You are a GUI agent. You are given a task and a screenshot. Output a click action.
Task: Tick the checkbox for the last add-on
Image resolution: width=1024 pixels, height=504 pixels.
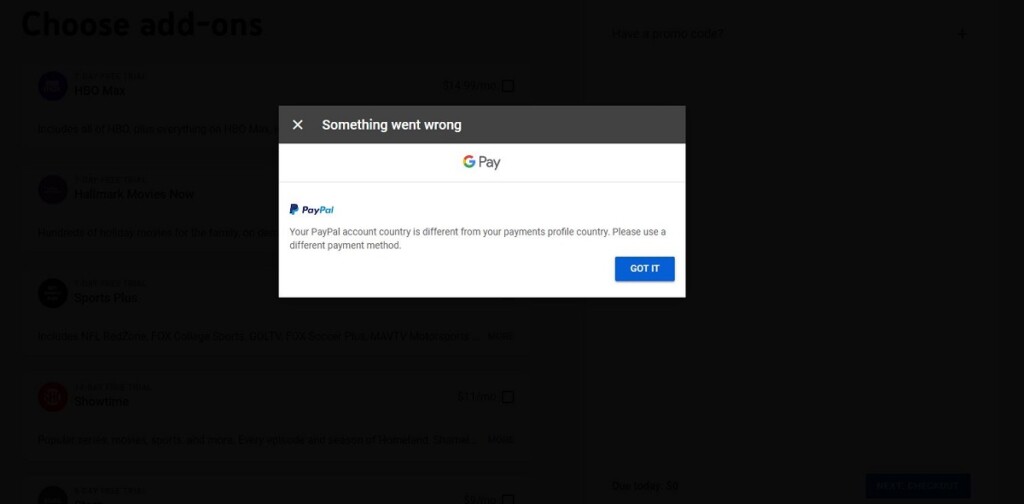pyautogui.click(x=507, y=499)
